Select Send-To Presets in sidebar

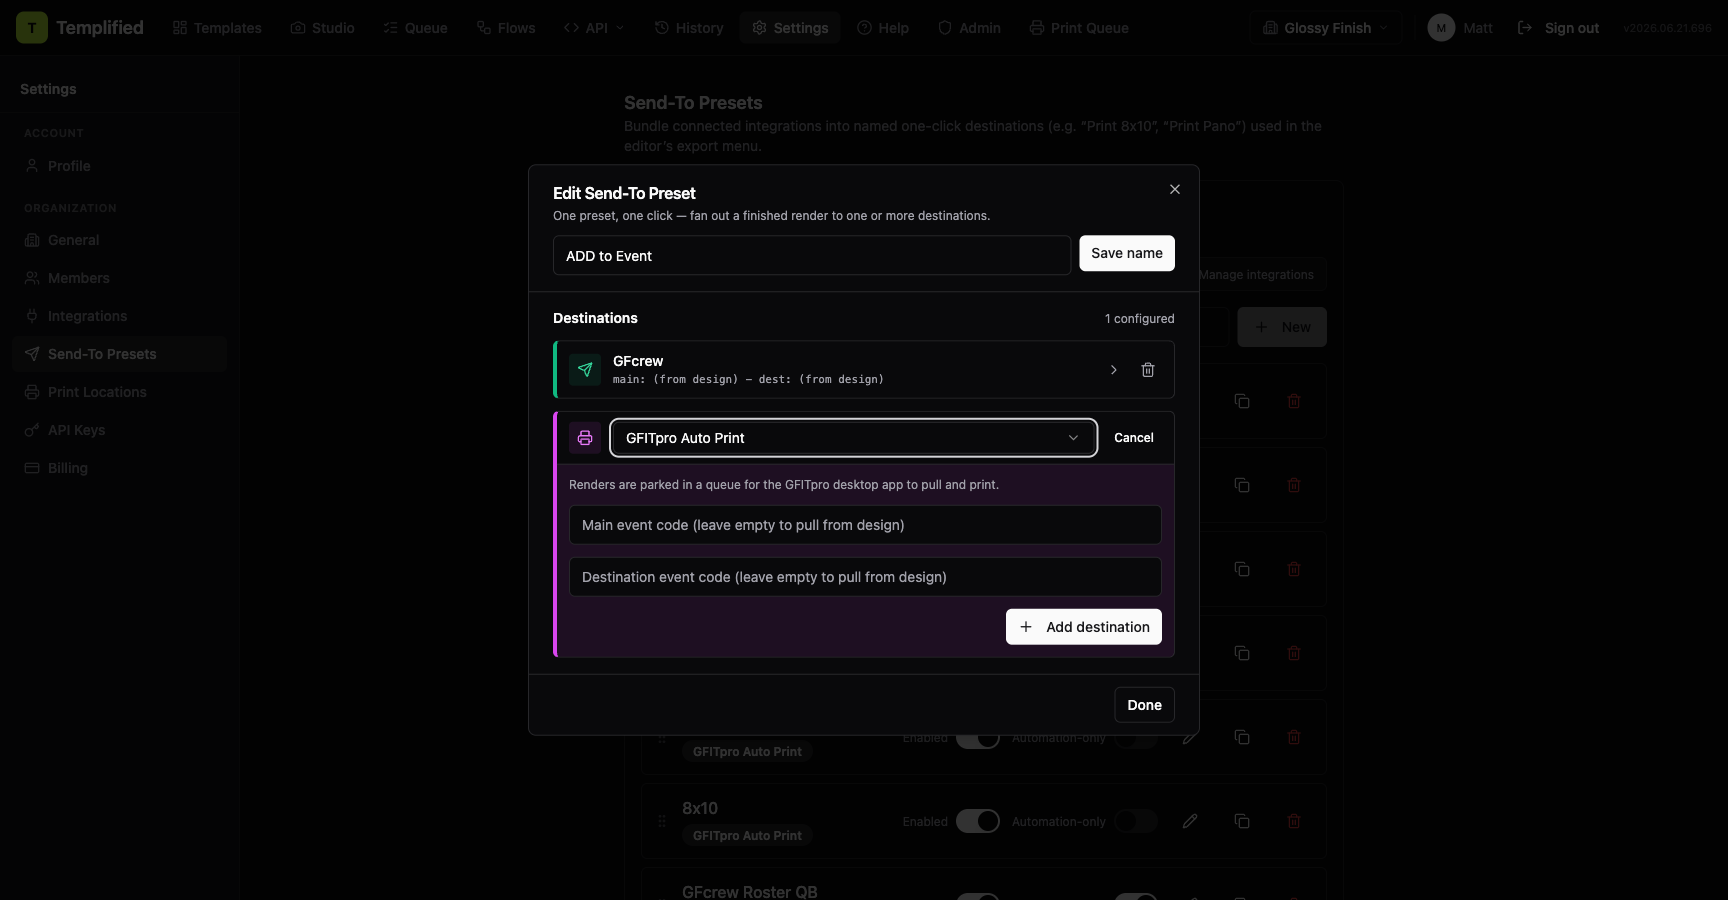(120, 354)
